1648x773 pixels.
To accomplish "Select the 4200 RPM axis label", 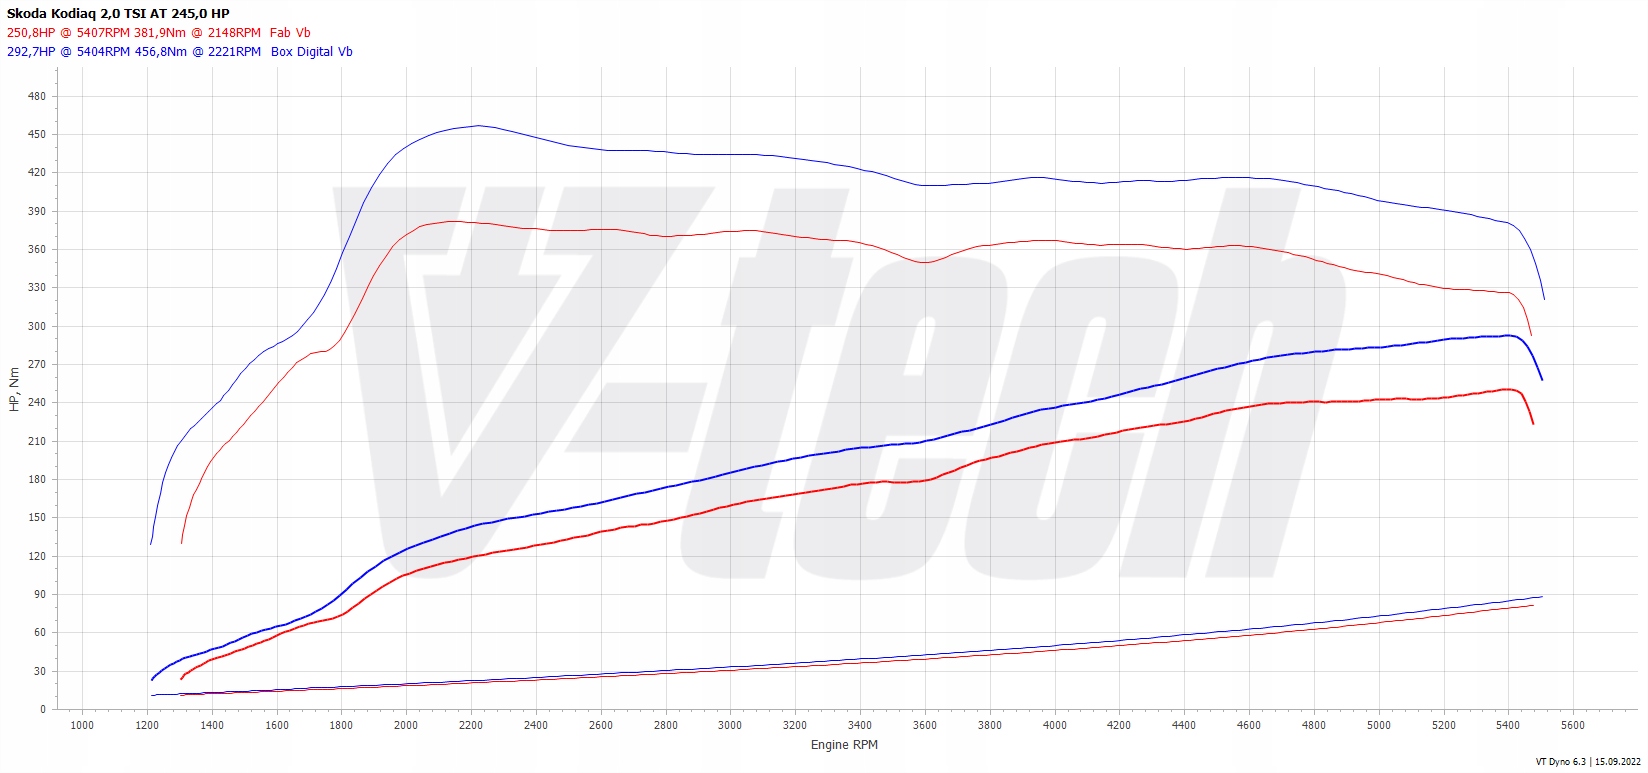I will click(x=1119, y=725).
